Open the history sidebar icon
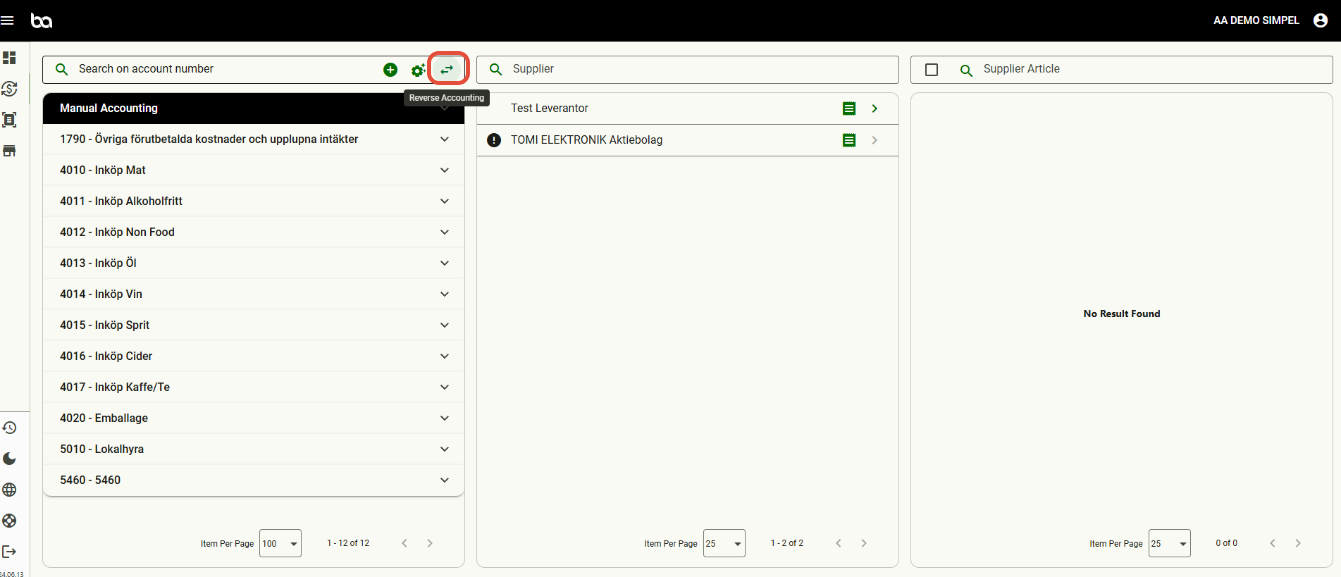The height and width of the screenshot is (577, 1341). pos(9,428)
